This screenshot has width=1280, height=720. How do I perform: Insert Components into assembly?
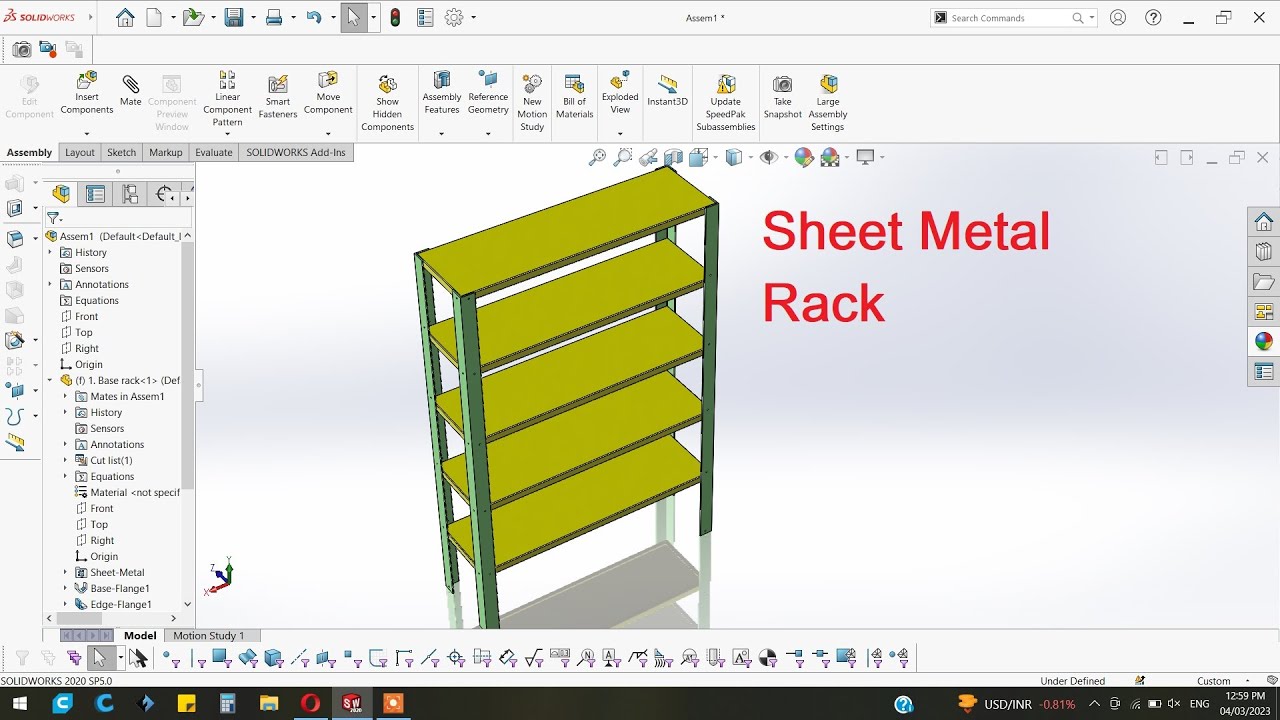click(87, 93)
